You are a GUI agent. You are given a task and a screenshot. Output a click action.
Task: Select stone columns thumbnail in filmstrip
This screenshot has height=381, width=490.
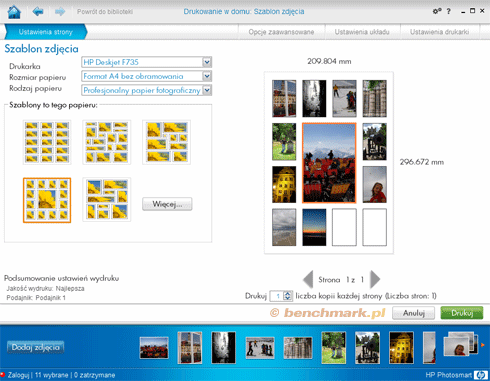point(298,348)
